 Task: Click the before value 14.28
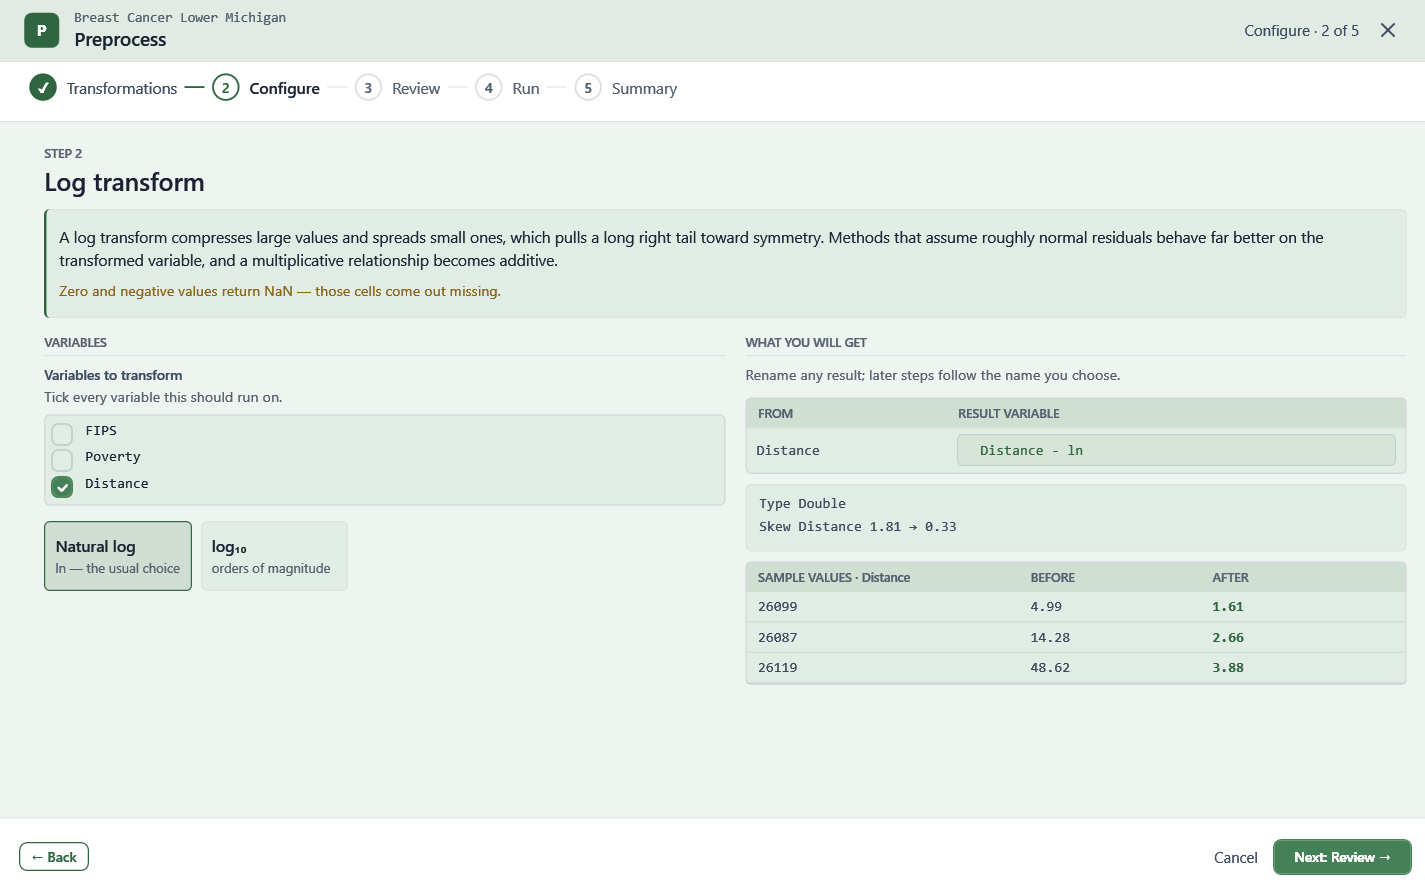tap(1050, 638)
